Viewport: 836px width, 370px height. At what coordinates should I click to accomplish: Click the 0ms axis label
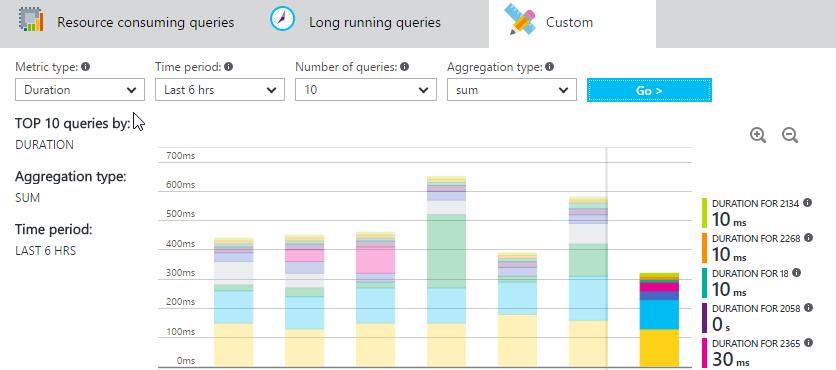pos(185,360)
